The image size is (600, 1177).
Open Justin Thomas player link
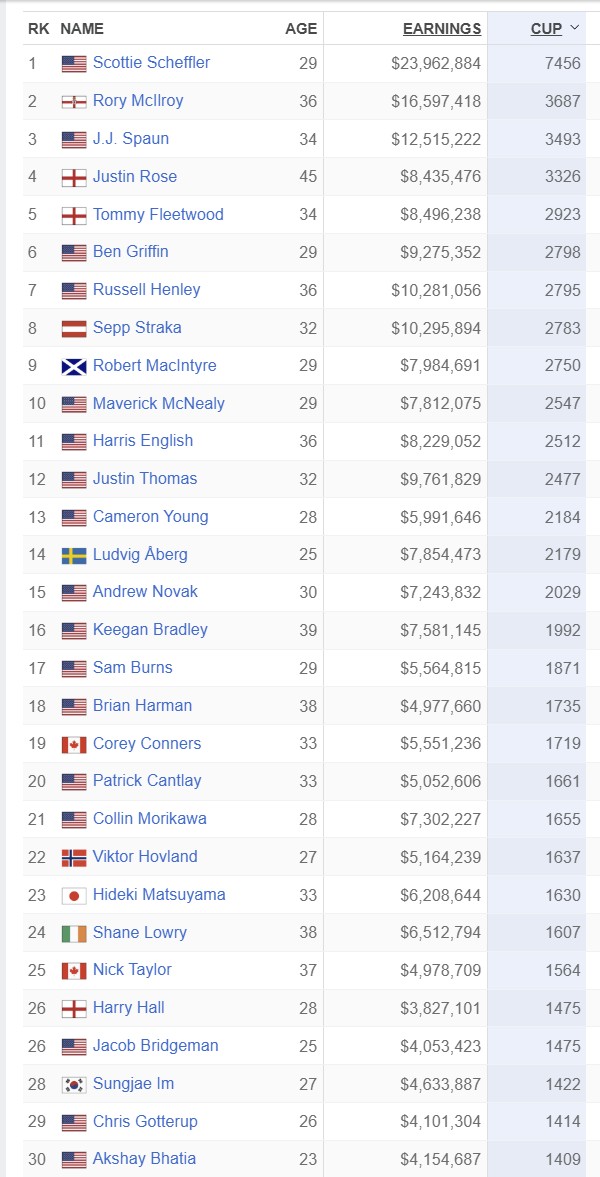coord(145,478)
